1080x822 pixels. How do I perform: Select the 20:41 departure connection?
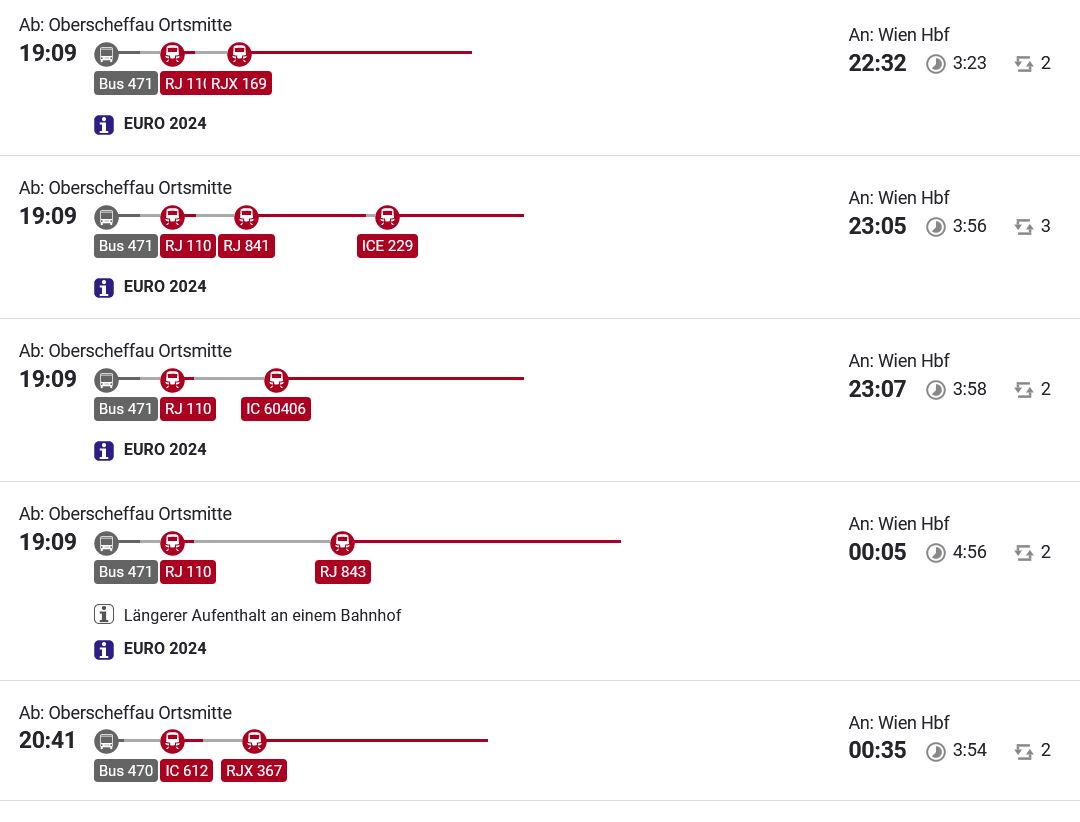pos(540,741)
